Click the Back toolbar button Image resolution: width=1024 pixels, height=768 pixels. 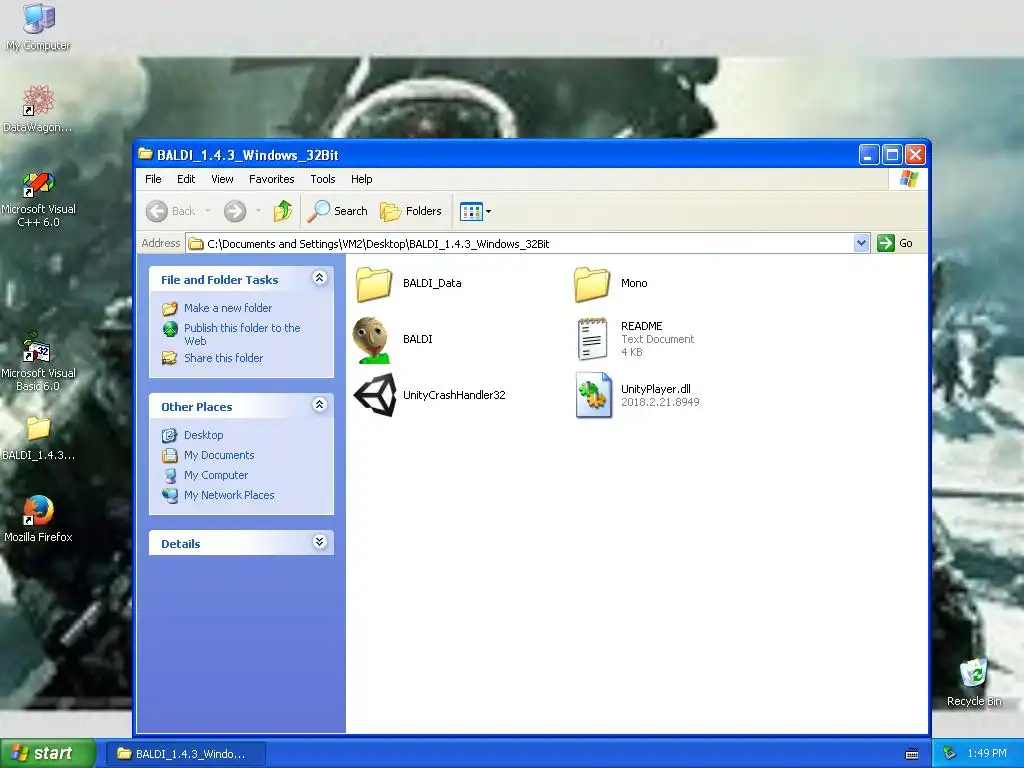(x=171, y=211)
